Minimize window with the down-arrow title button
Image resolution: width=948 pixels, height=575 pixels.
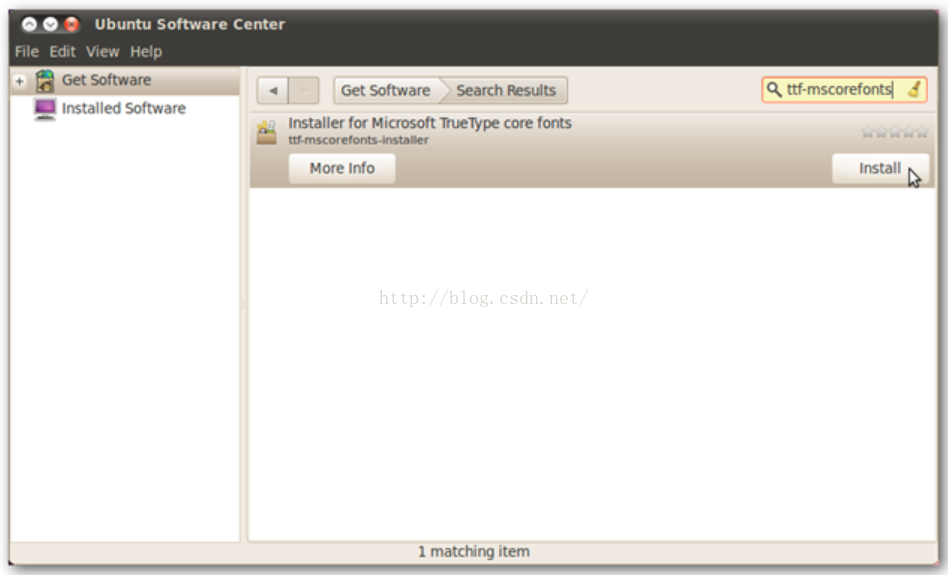50,24
